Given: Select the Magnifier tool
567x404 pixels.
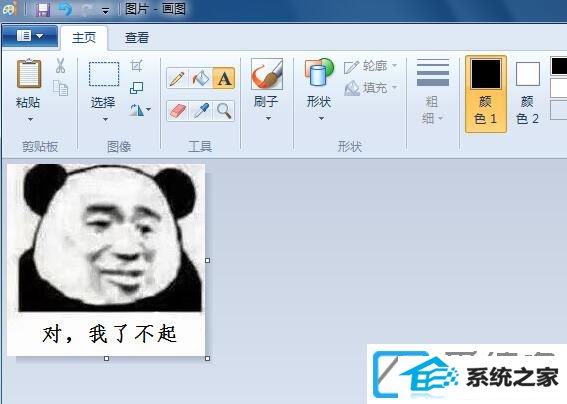Looking at the screenshot, I should point(224,111).
